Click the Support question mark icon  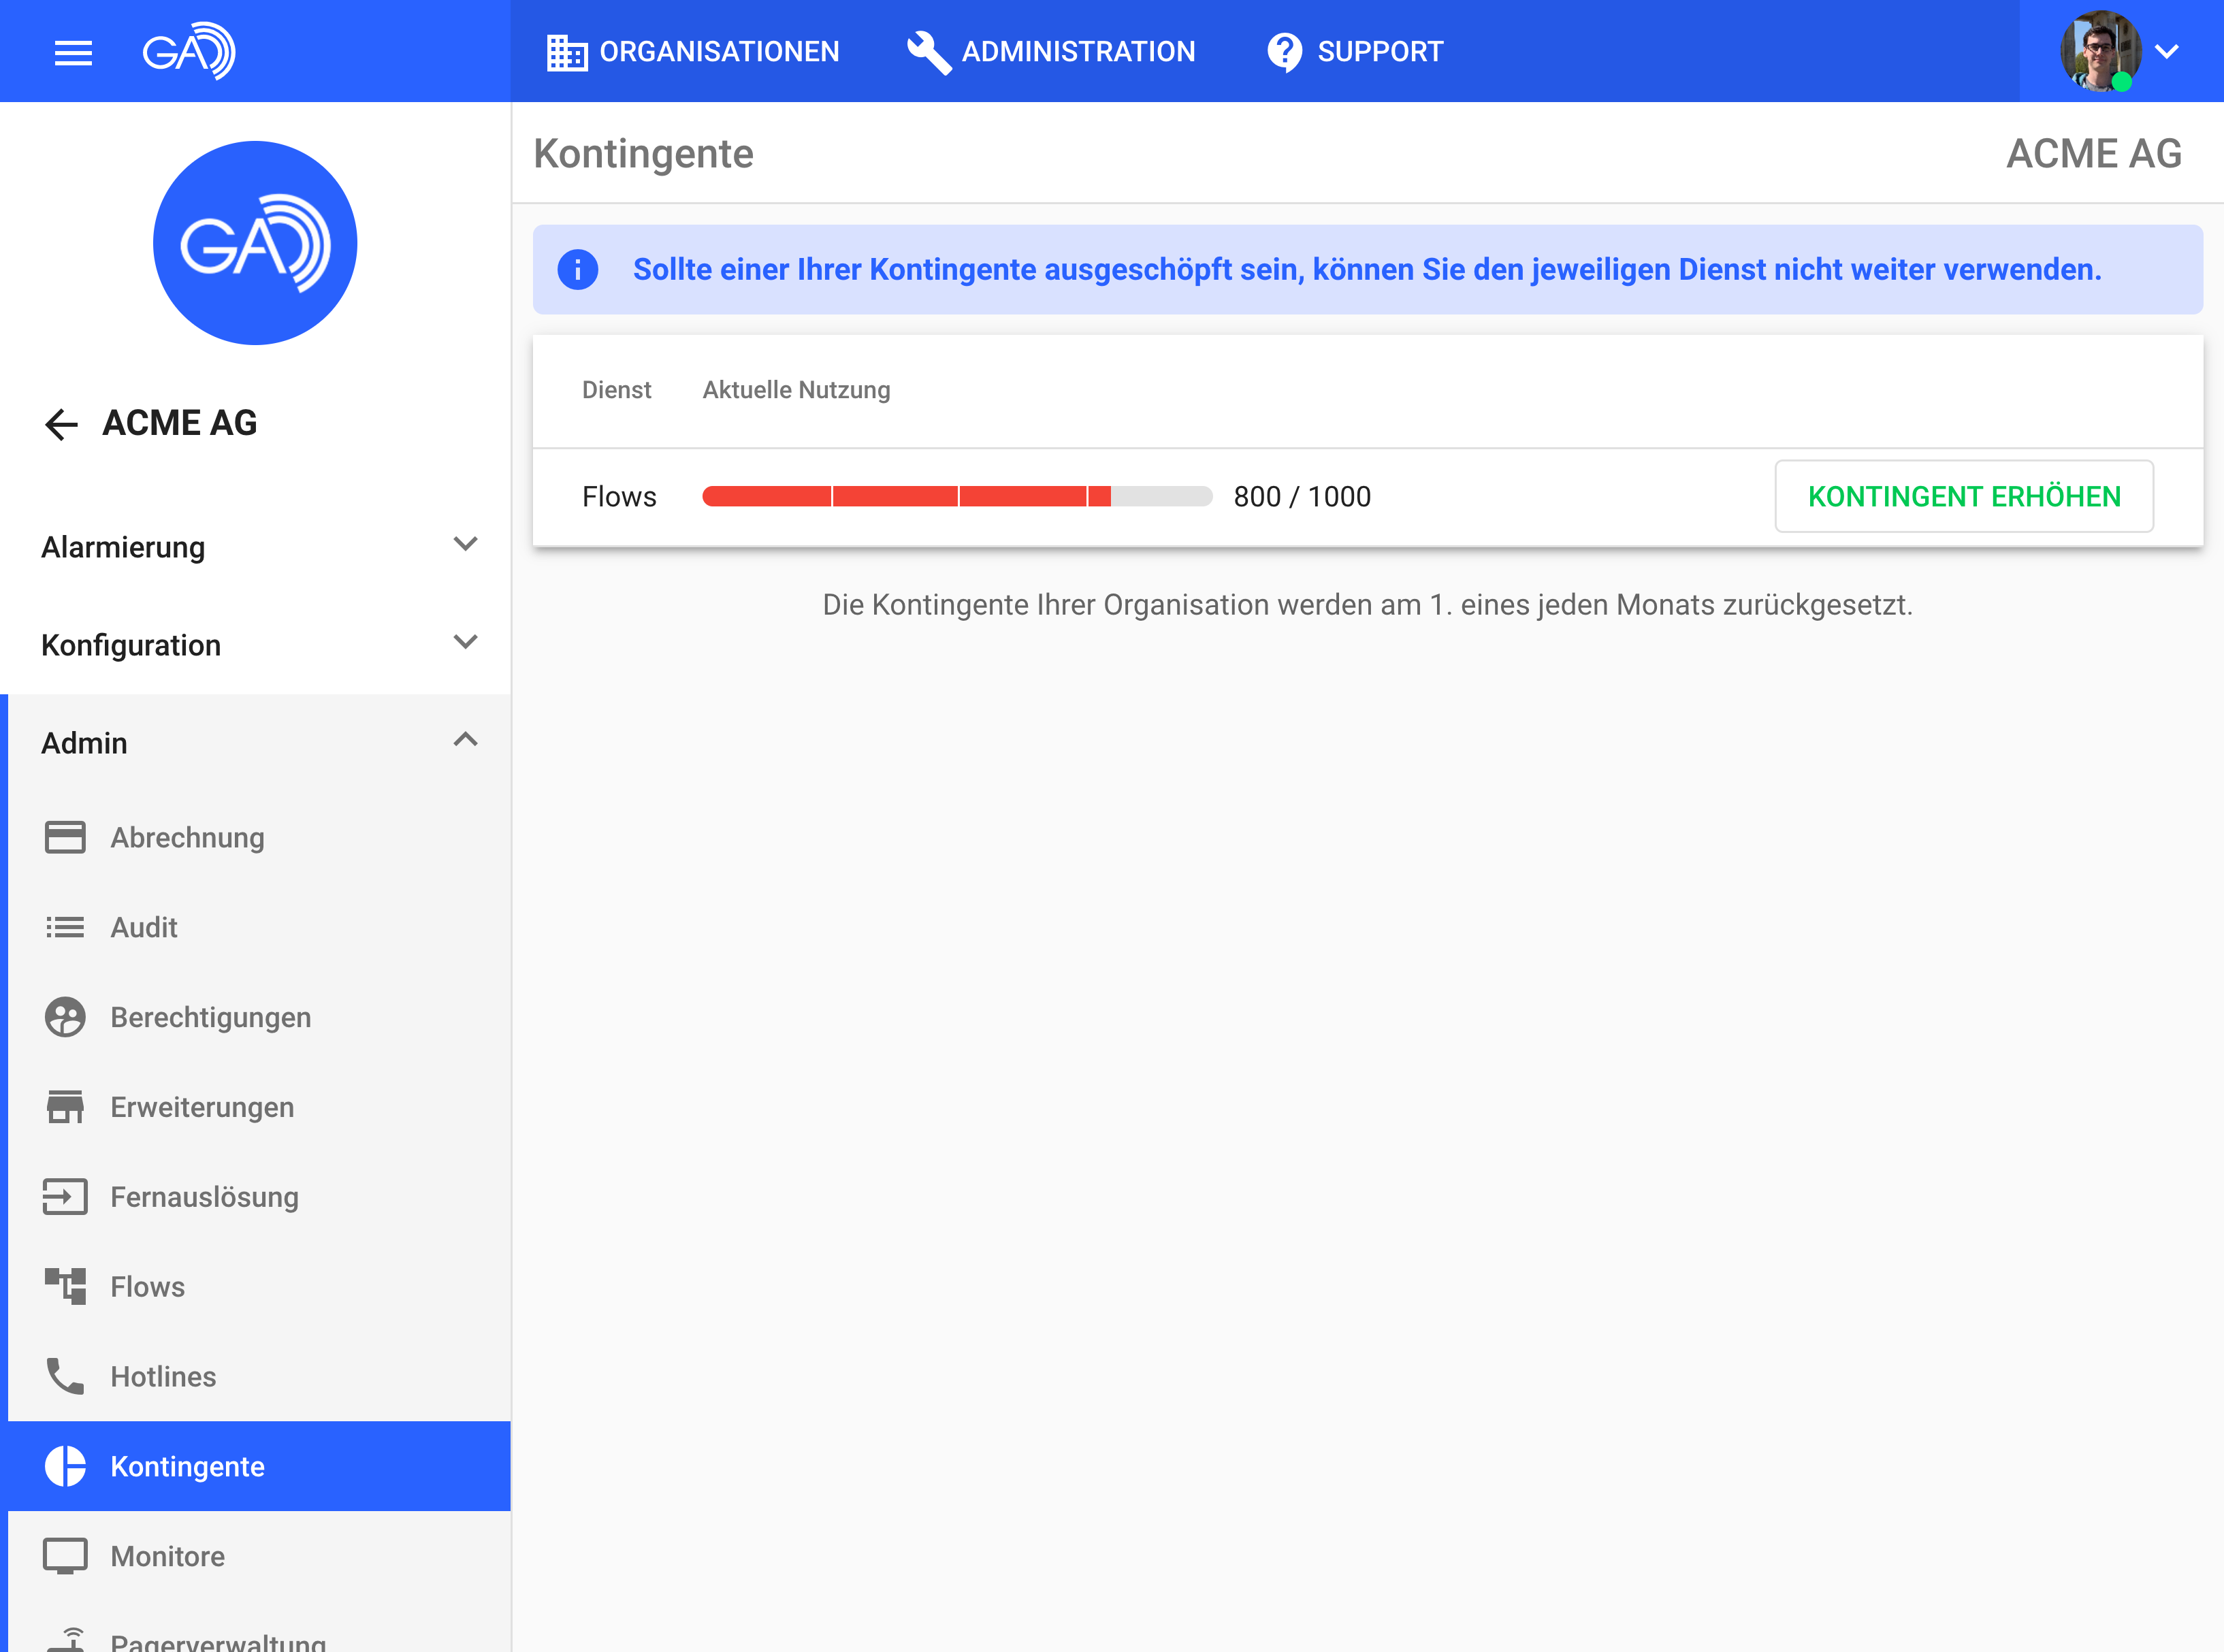1284,52
